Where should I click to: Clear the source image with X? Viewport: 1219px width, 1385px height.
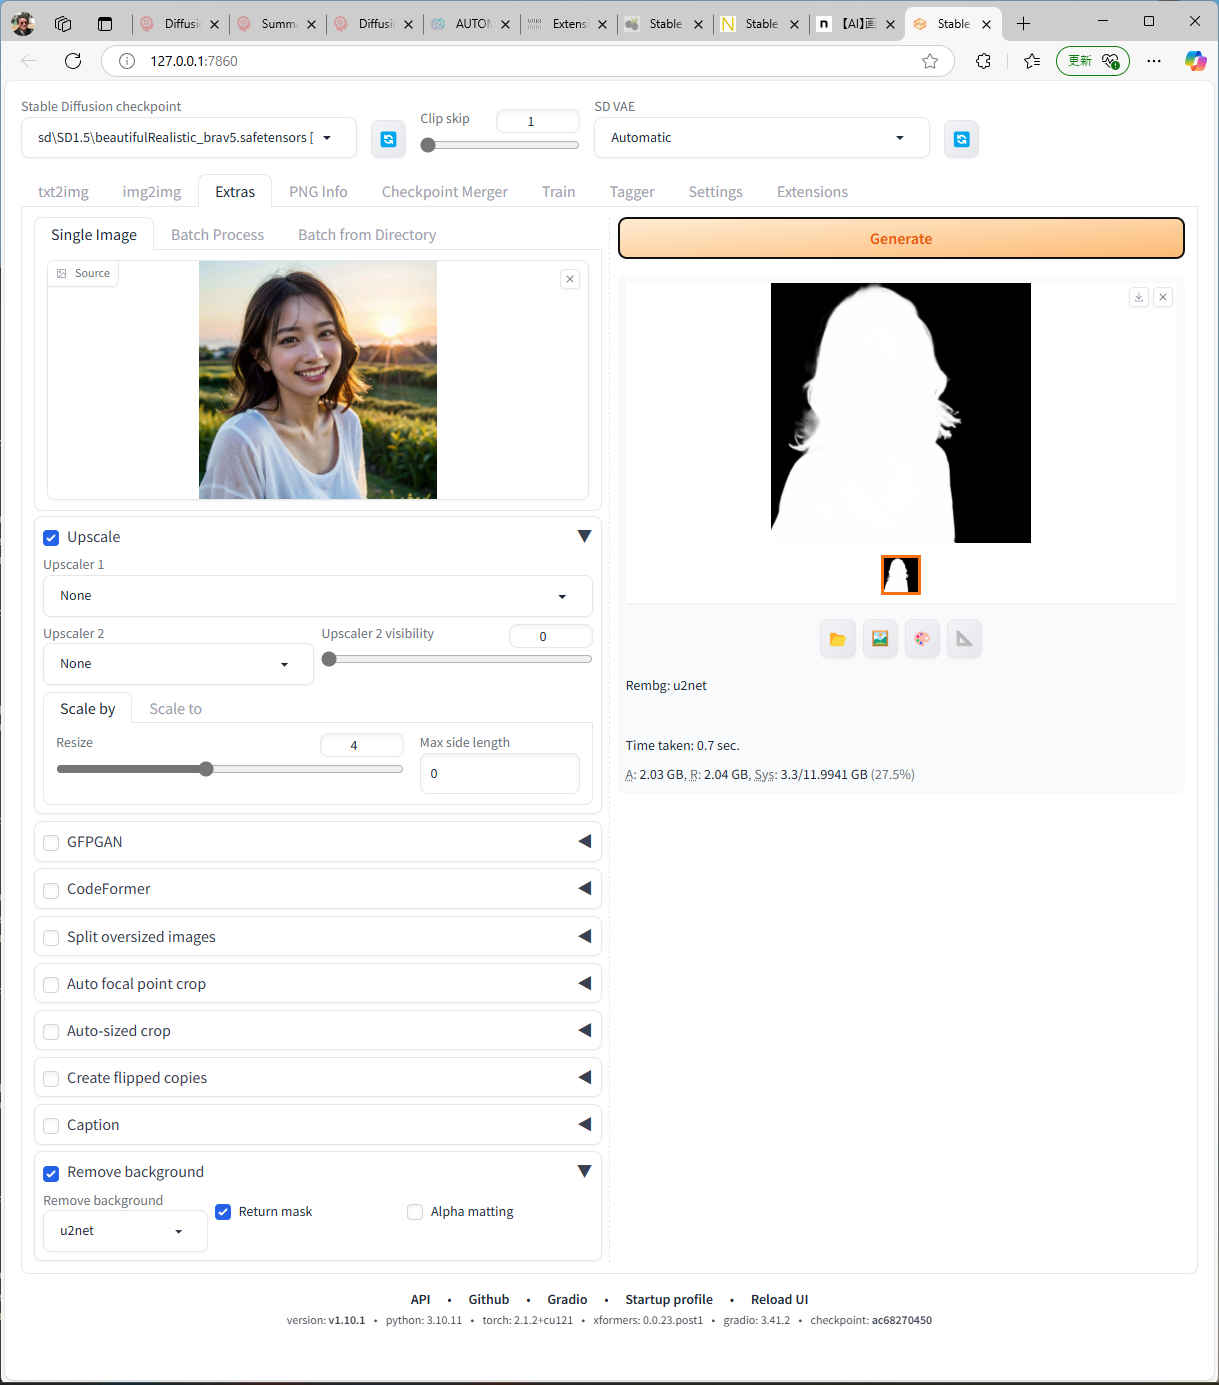tap(570, 279)
